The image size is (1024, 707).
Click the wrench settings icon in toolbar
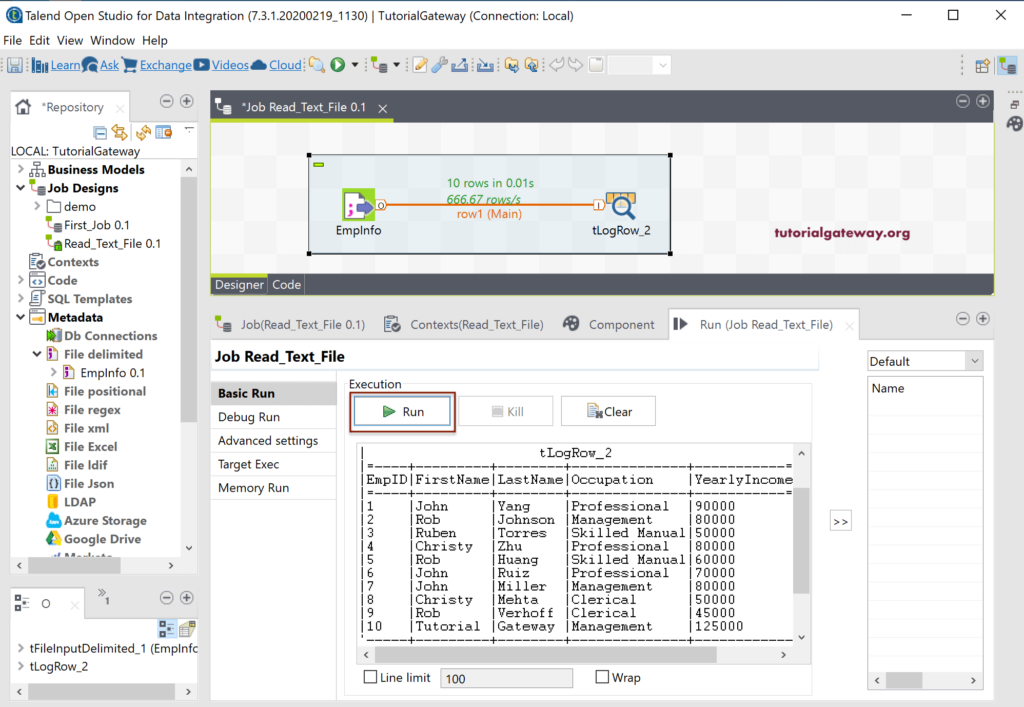[x=439, y=65]
